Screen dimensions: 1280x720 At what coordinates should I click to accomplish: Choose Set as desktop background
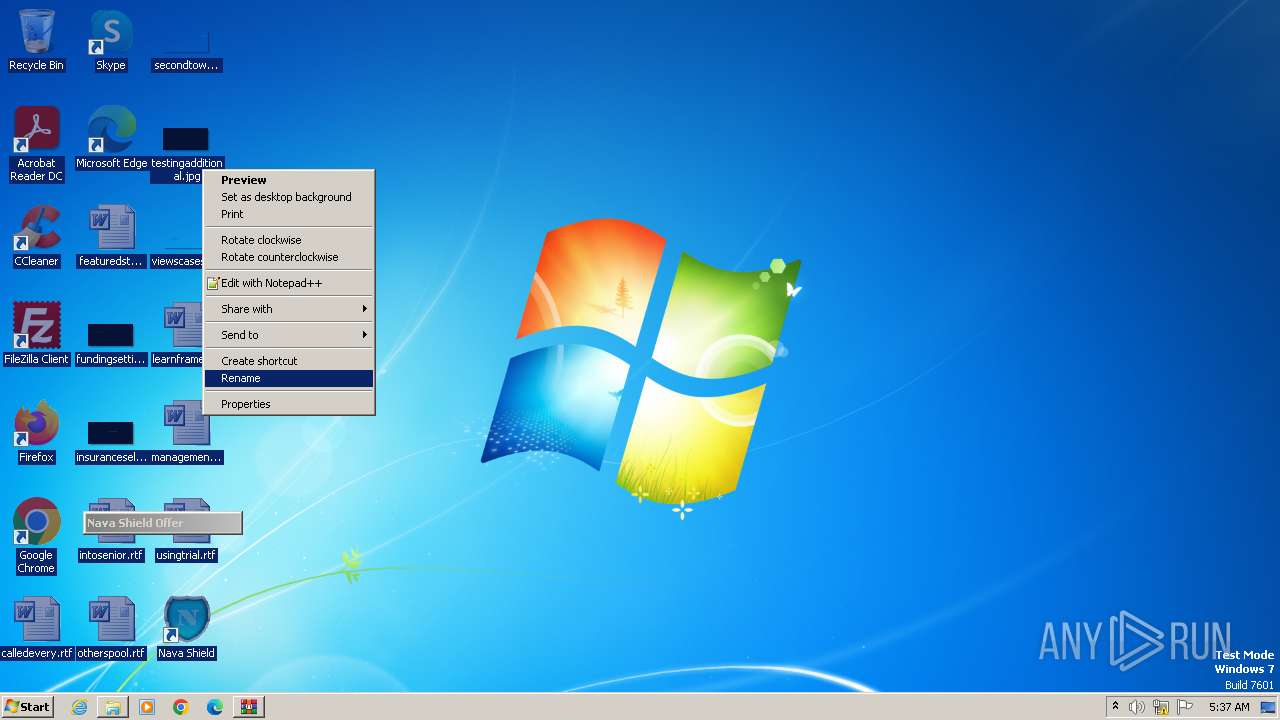tap(289, 197)
